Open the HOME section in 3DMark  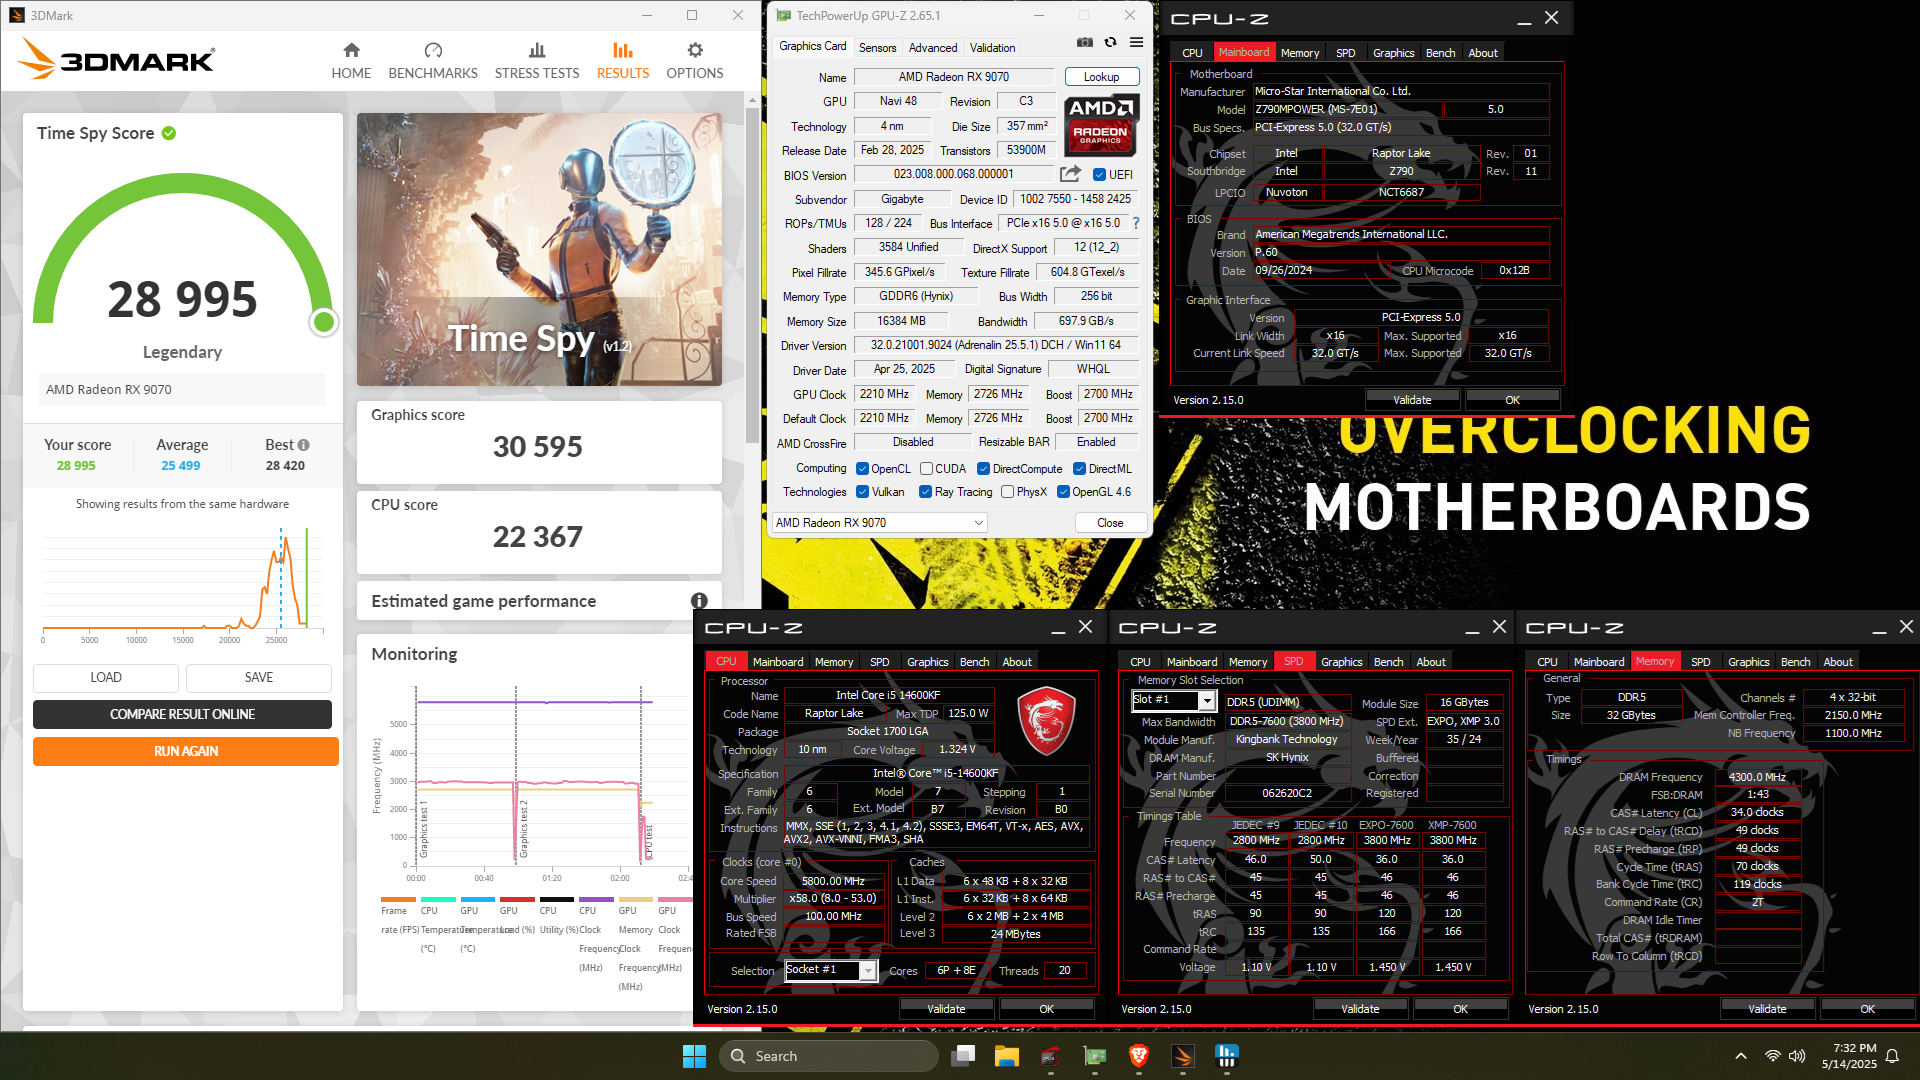coord(351,61)
